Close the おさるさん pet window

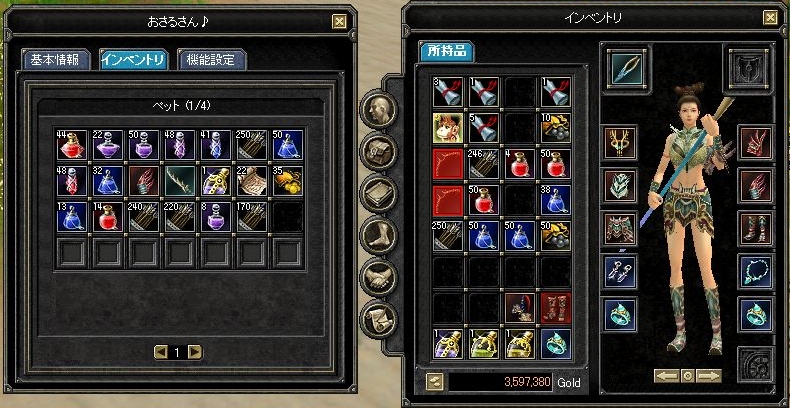339,21
